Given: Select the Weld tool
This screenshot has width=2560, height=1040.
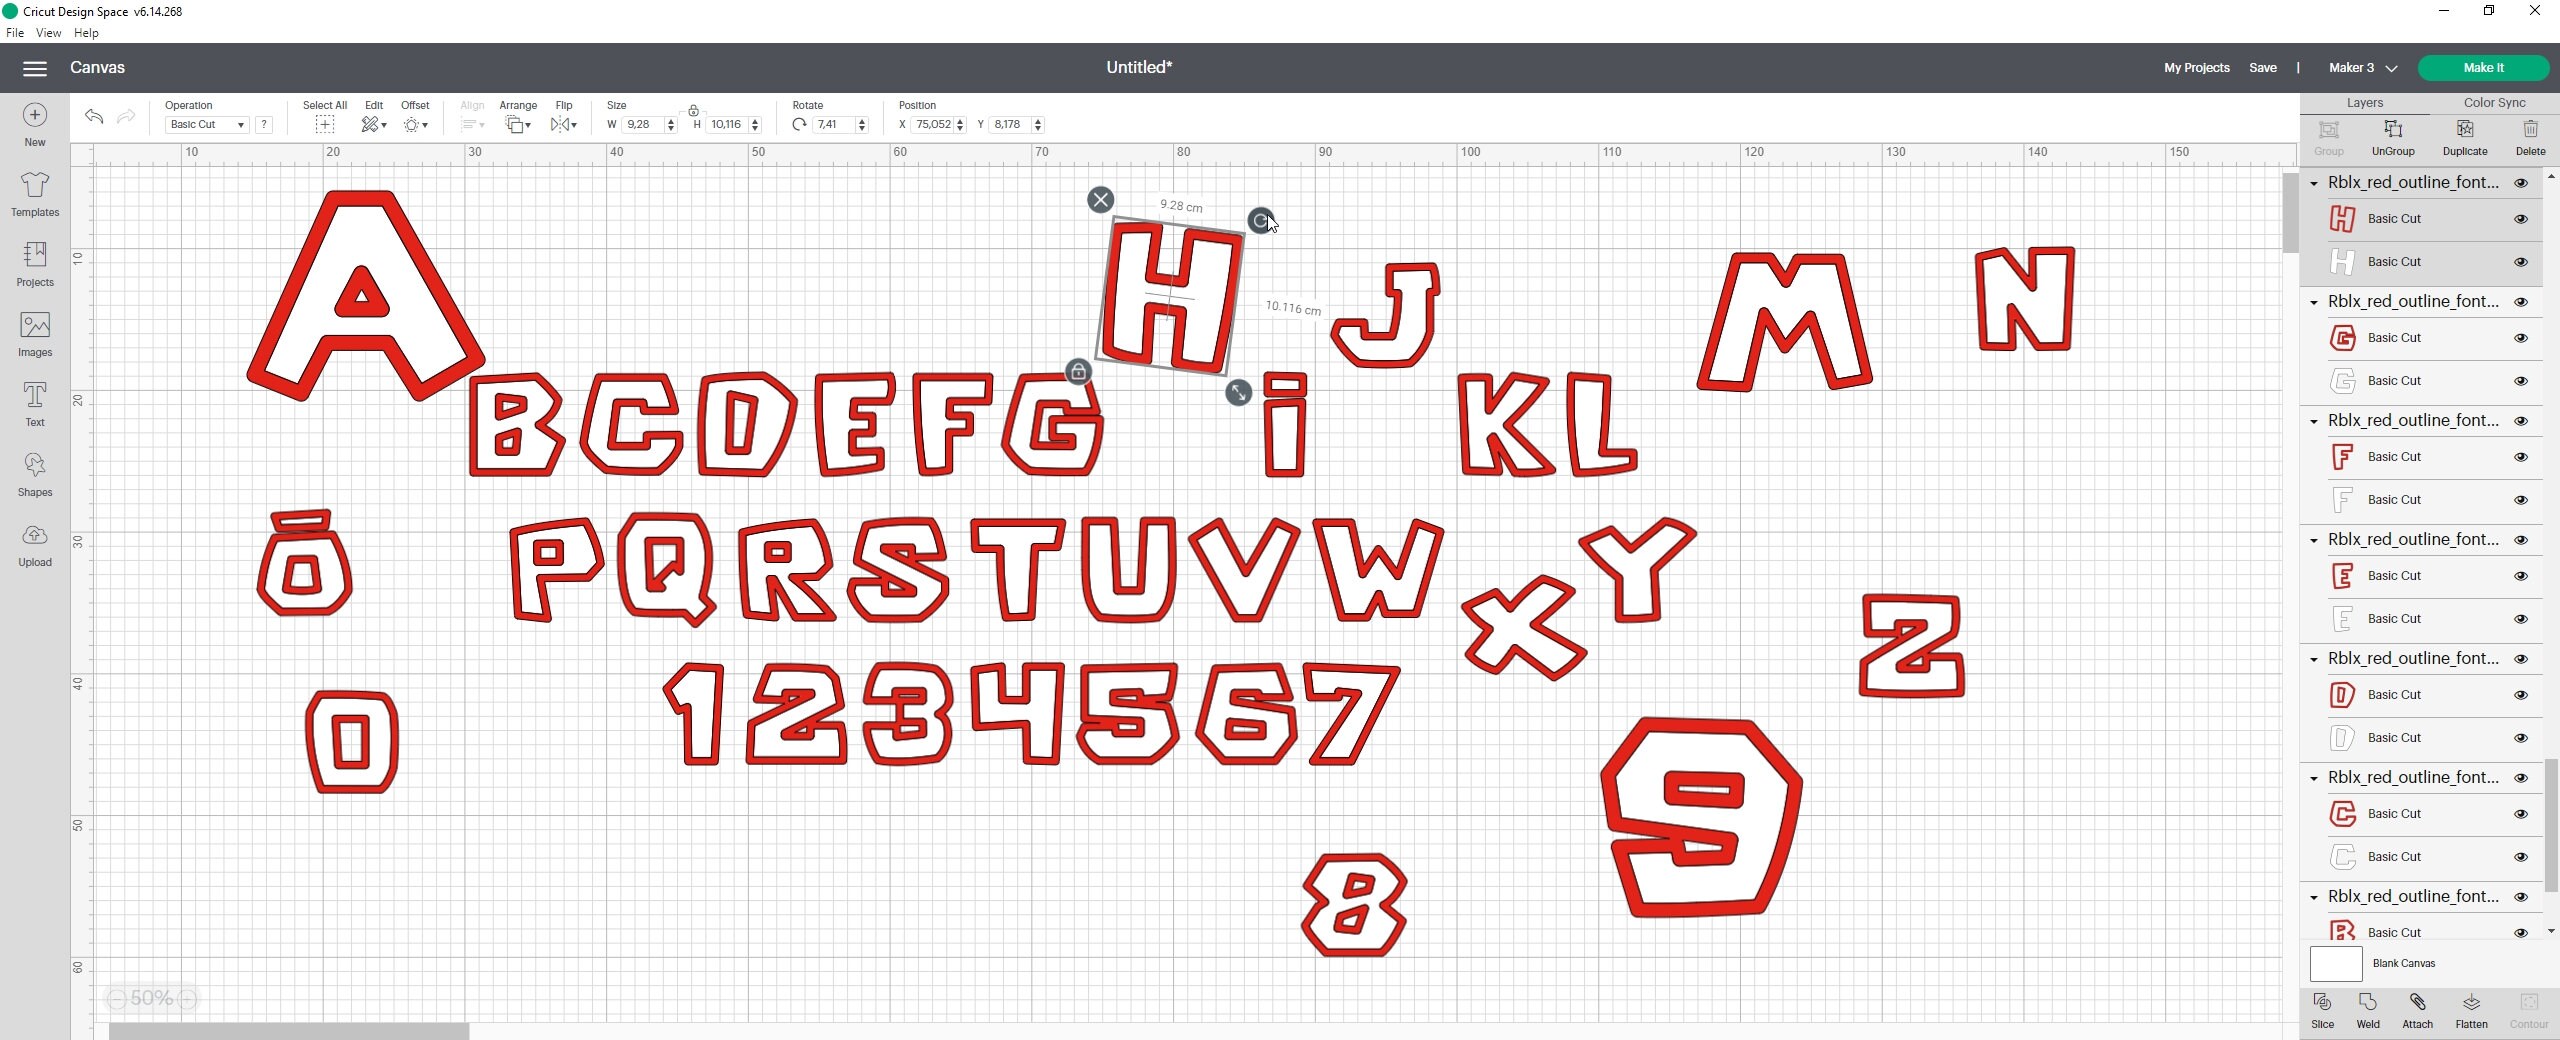Looking at the screenshot, I should coord(2368,1010).
